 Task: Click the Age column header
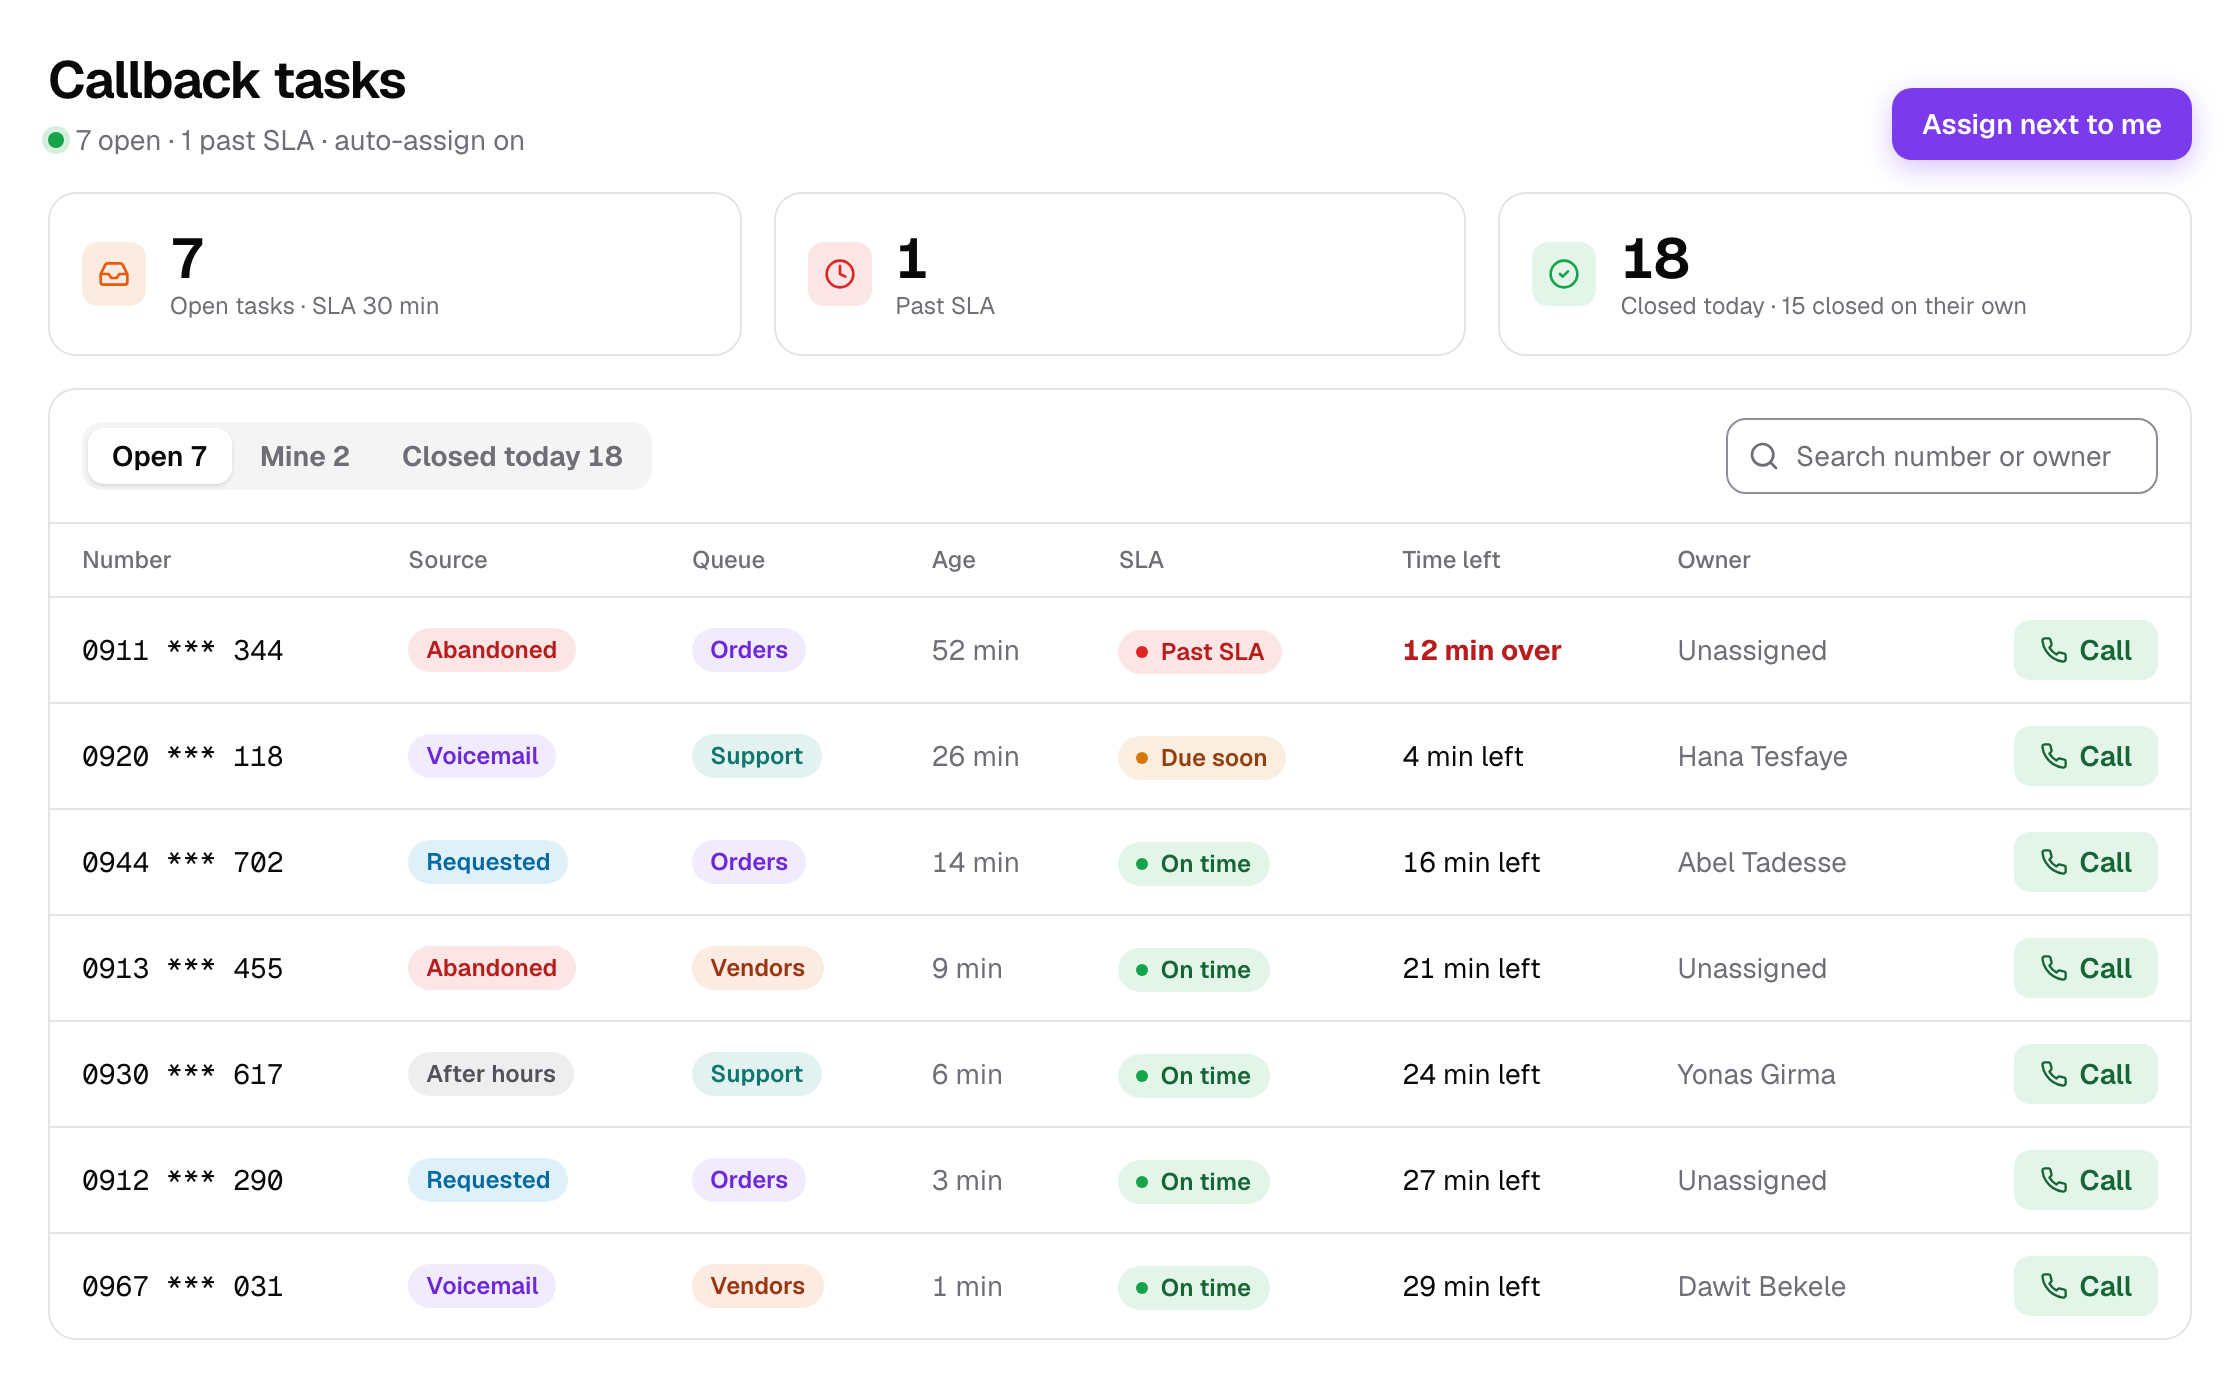(x=953, y=560)
